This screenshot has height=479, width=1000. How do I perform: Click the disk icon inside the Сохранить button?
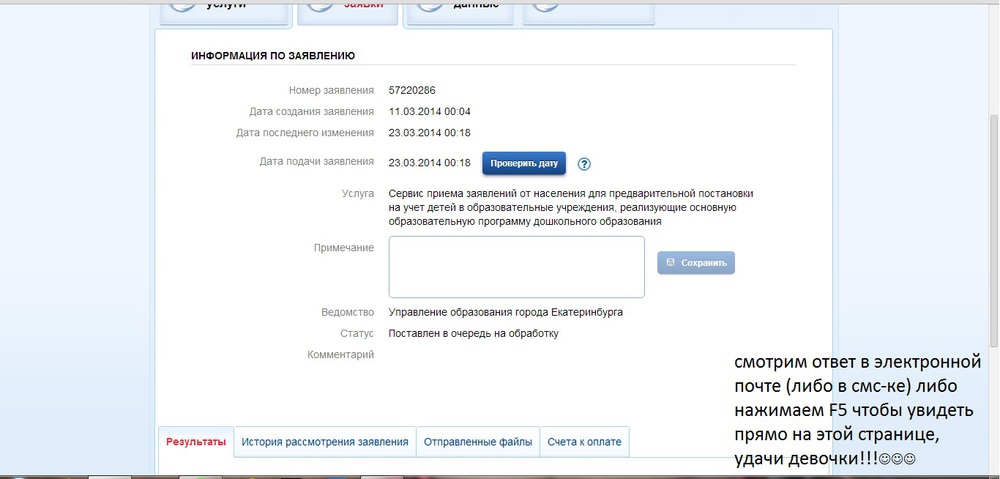pos(671,262)
